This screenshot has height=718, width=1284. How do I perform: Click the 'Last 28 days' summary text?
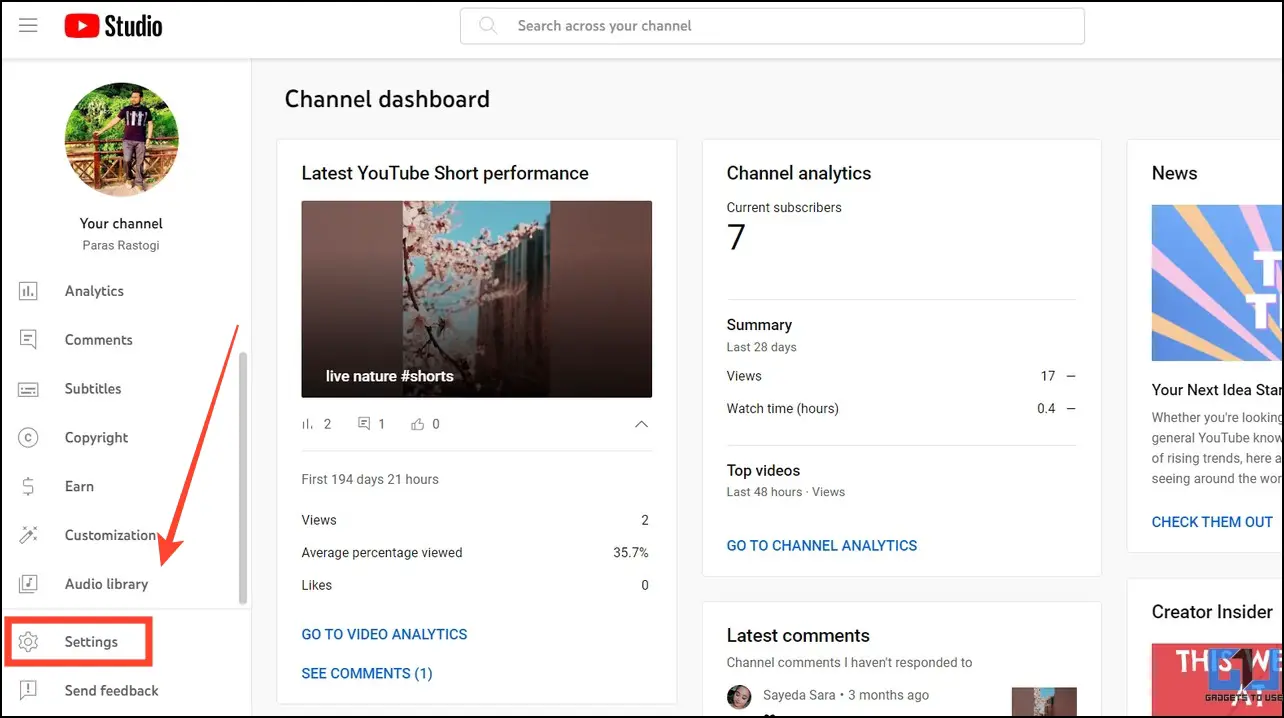coord(762,347)
